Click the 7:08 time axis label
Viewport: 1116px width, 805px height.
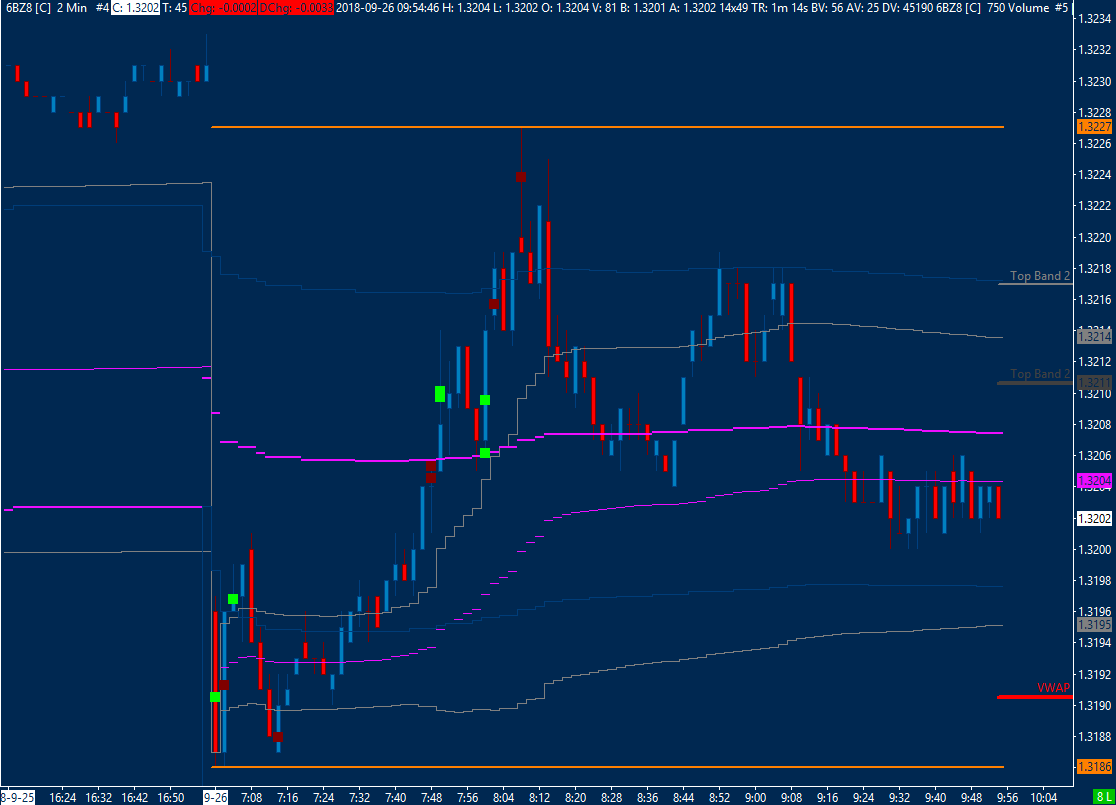[252, 797]
